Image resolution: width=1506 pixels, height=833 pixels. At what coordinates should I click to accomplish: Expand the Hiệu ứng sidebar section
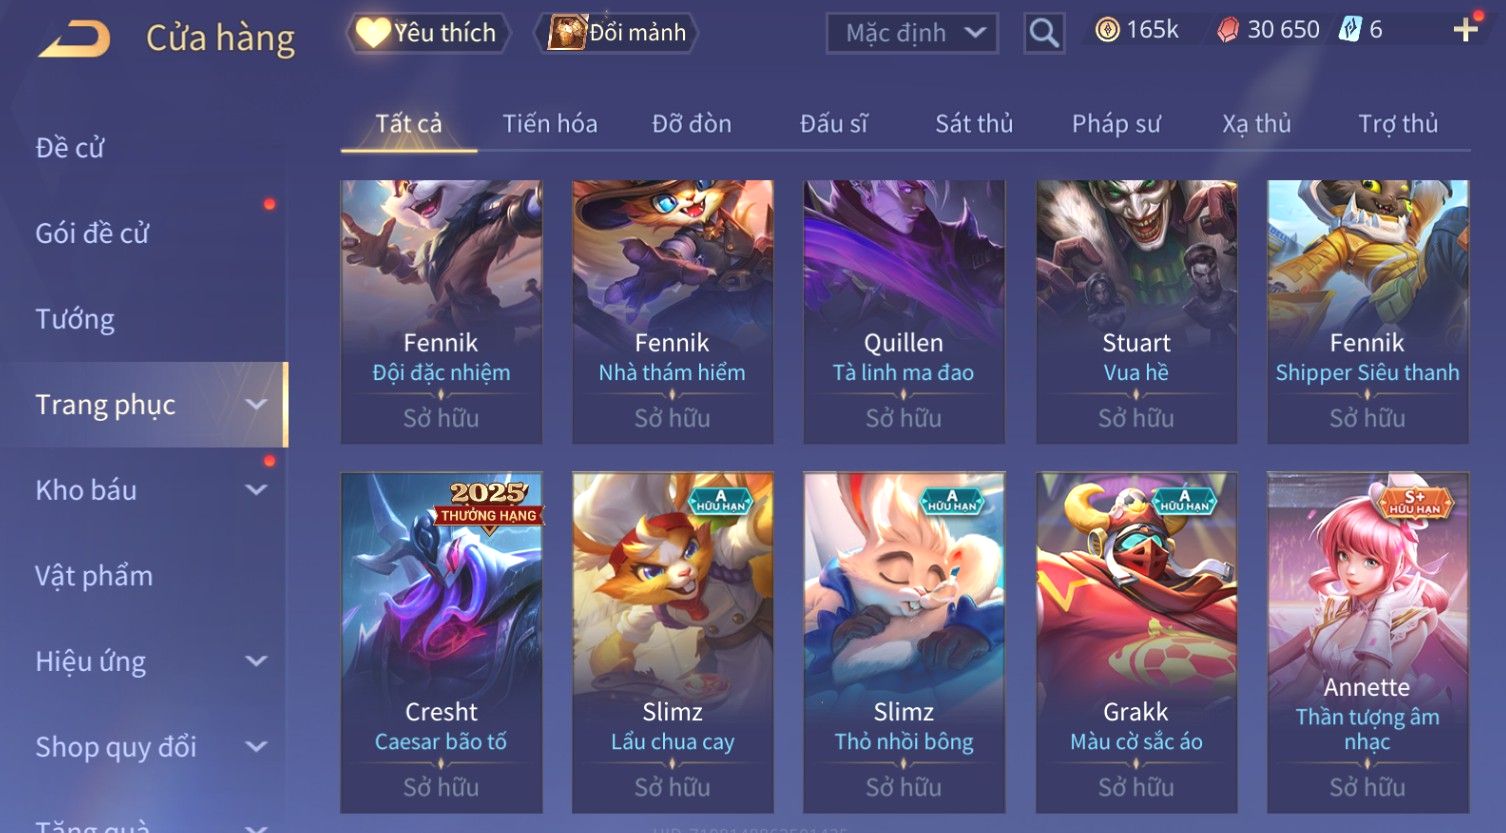[x=256, y=661]
